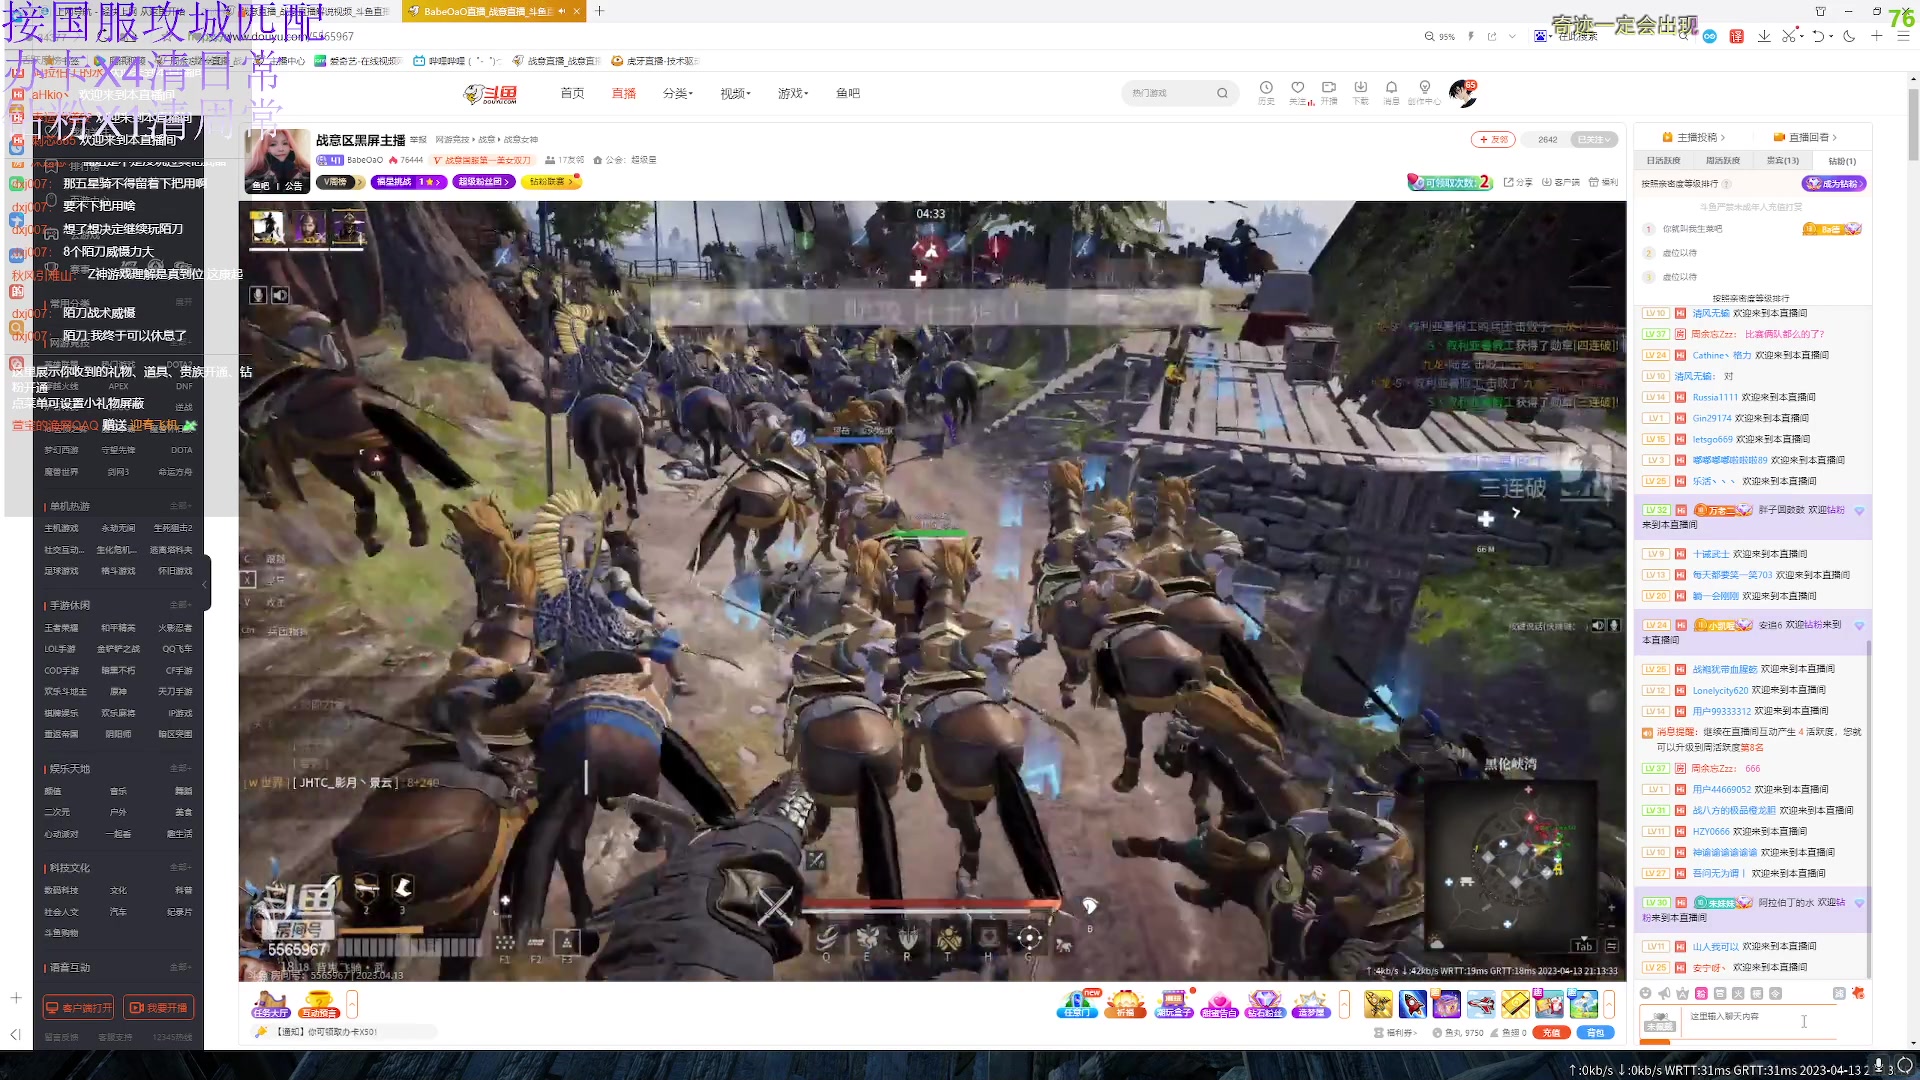Screen dimensions: 1920x1080
Task: Switch to the 贵宾(13) tab
Action: tap(1782, 160)
